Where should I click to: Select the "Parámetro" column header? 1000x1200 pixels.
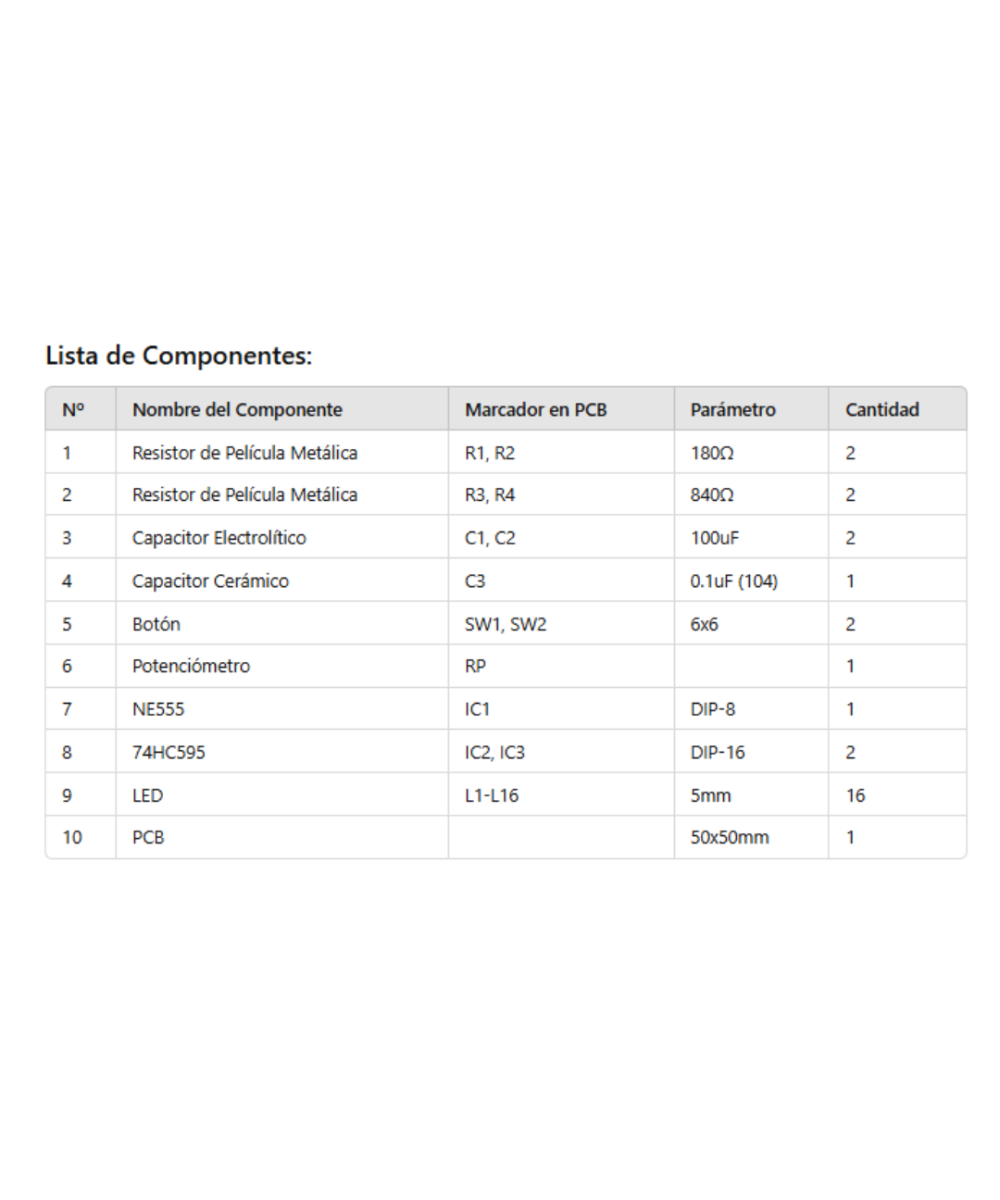point(732,409)
